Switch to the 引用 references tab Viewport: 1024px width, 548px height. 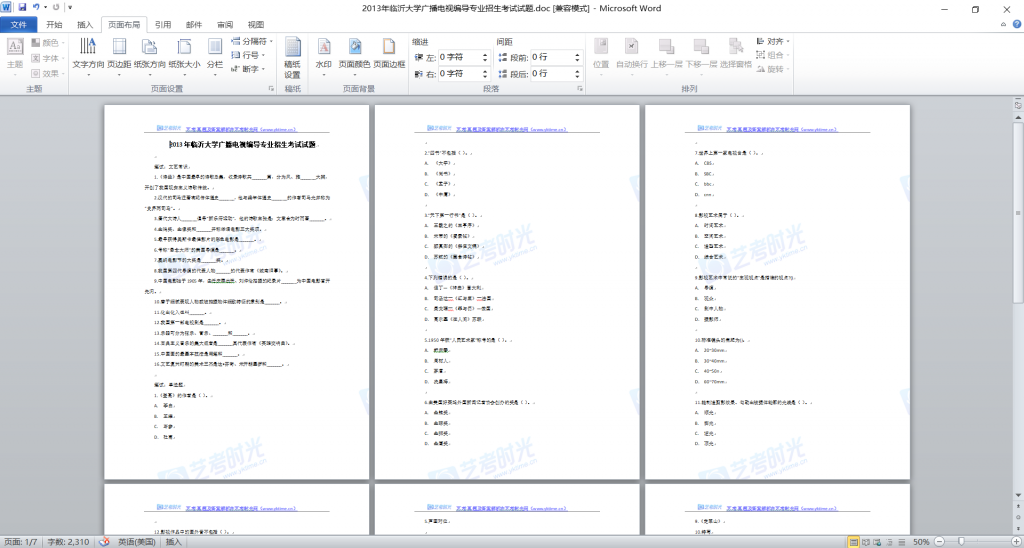pos(163,24)
